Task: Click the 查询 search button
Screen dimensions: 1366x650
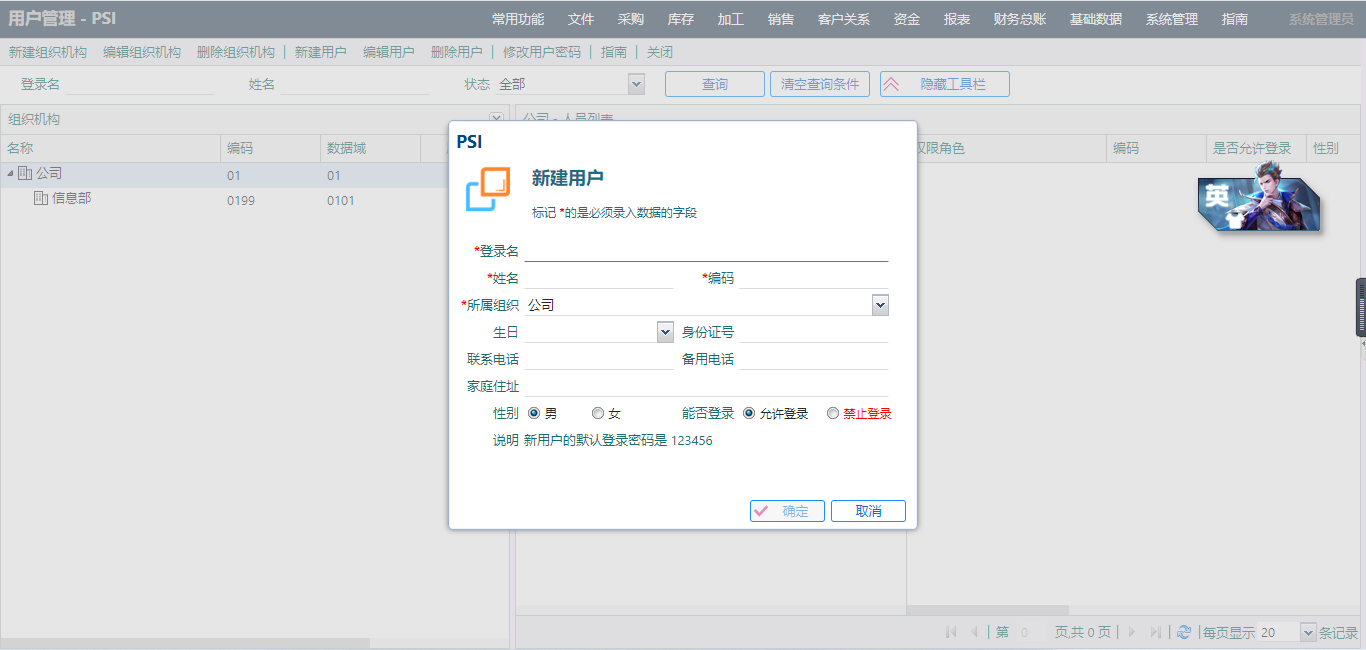Action: pyautogui.click(x=715, y=84)
